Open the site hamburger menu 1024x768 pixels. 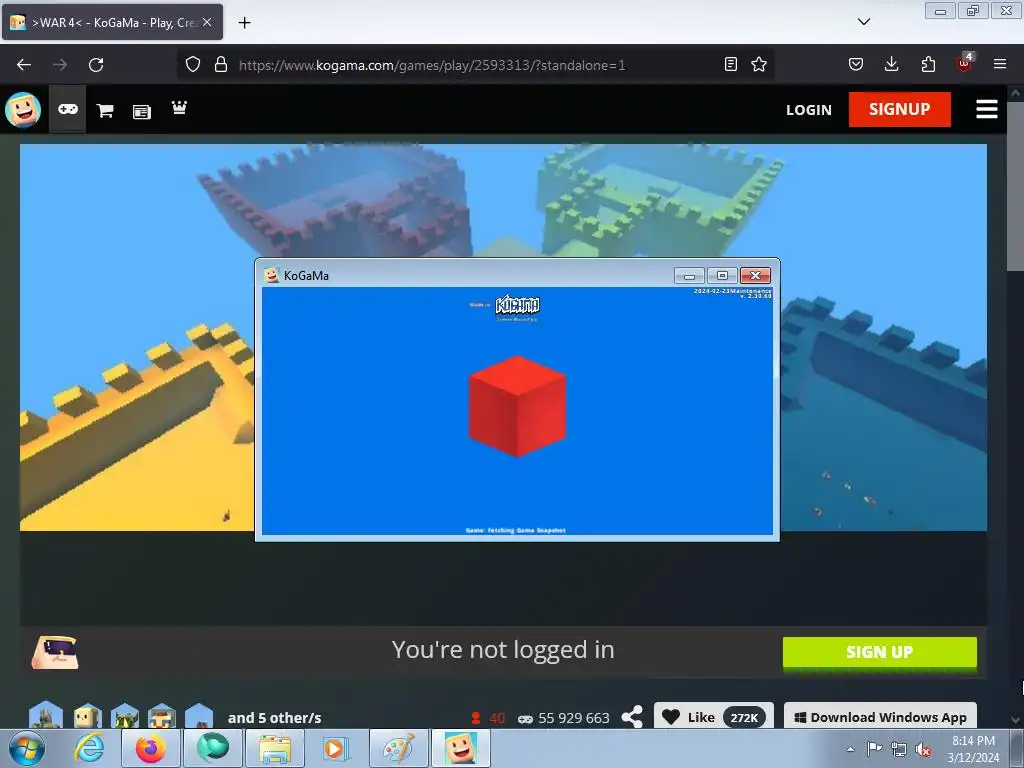[986, 109]
